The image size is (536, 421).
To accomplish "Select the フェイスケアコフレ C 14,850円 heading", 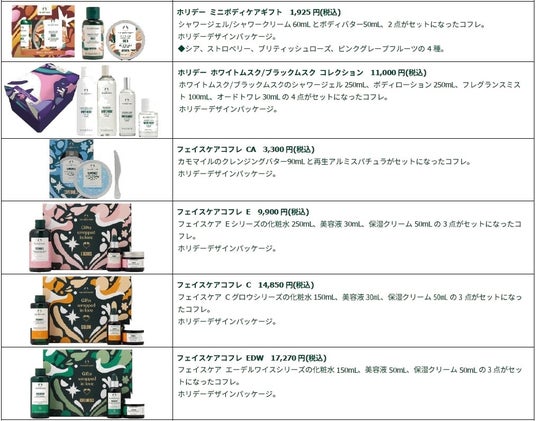I will [x=245, y=285].
